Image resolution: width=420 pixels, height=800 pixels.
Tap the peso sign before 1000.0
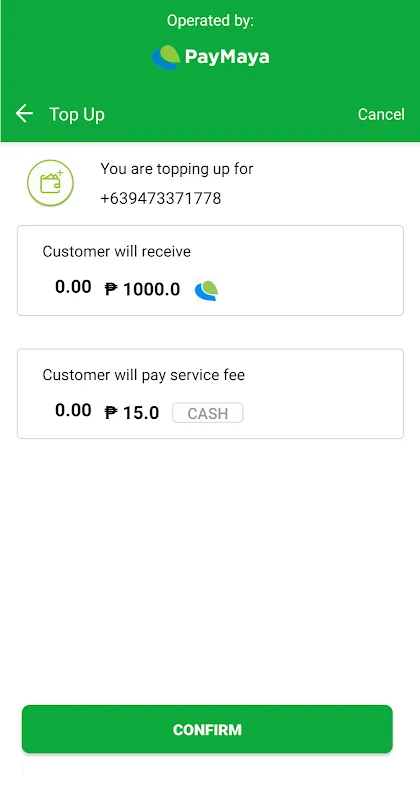[x=111, y=290]
